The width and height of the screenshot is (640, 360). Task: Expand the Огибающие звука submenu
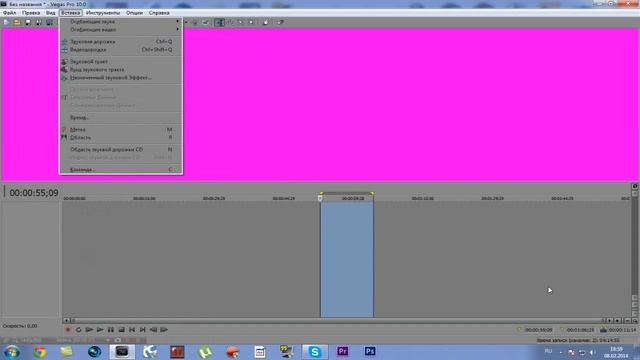tap(121, 22)
